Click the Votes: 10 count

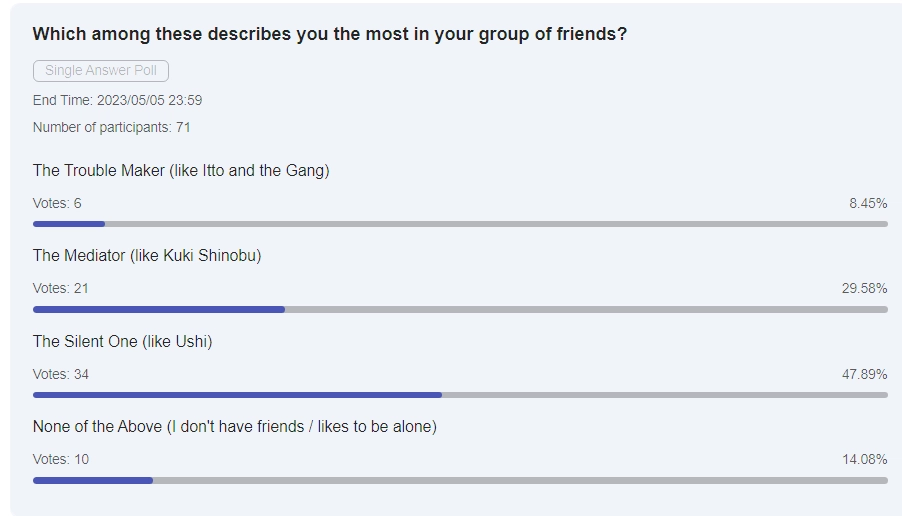pos(61,459)
